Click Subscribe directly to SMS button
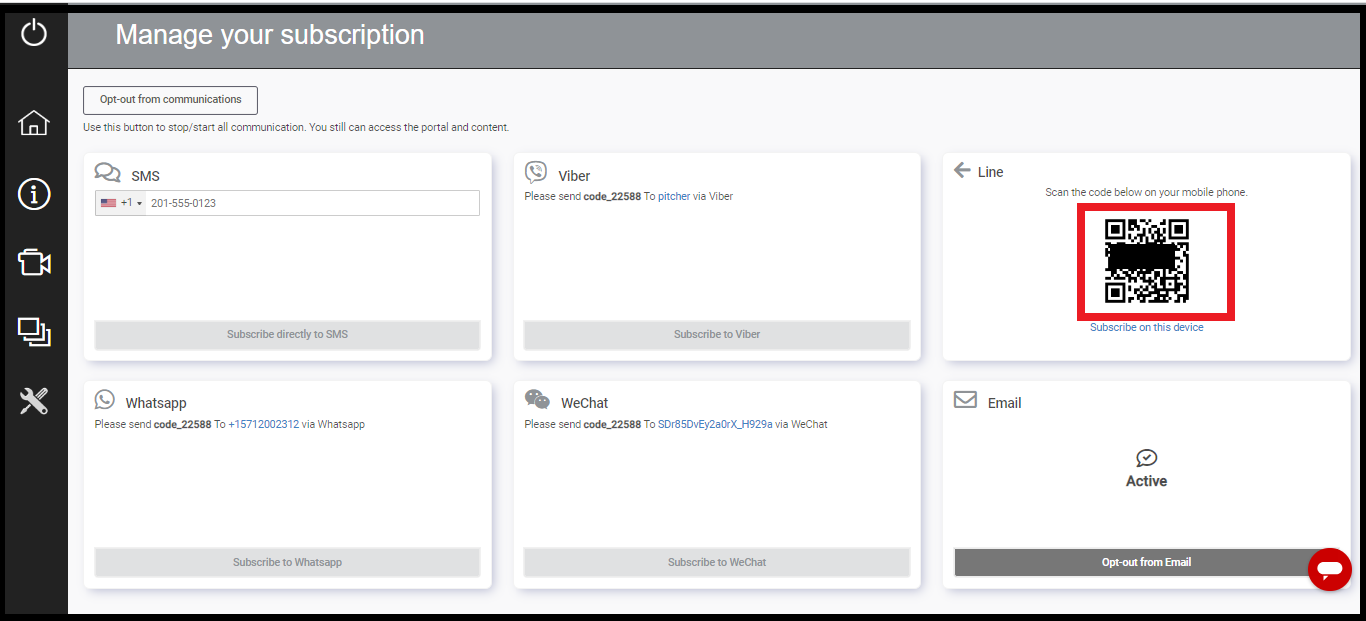Viewport: 1366px width, 621px height. [x=287, y=334]
